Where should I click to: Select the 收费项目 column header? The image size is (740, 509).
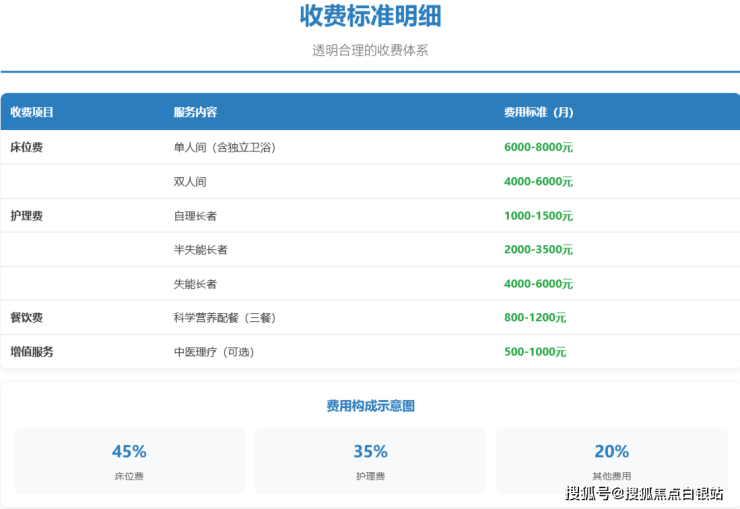32,112
